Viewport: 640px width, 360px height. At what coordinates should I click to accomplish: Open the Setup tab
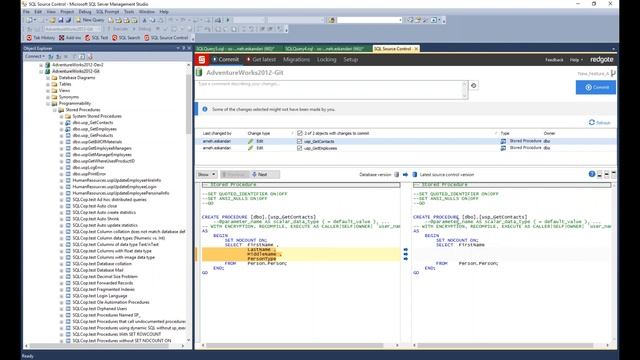tap(350, 60)
